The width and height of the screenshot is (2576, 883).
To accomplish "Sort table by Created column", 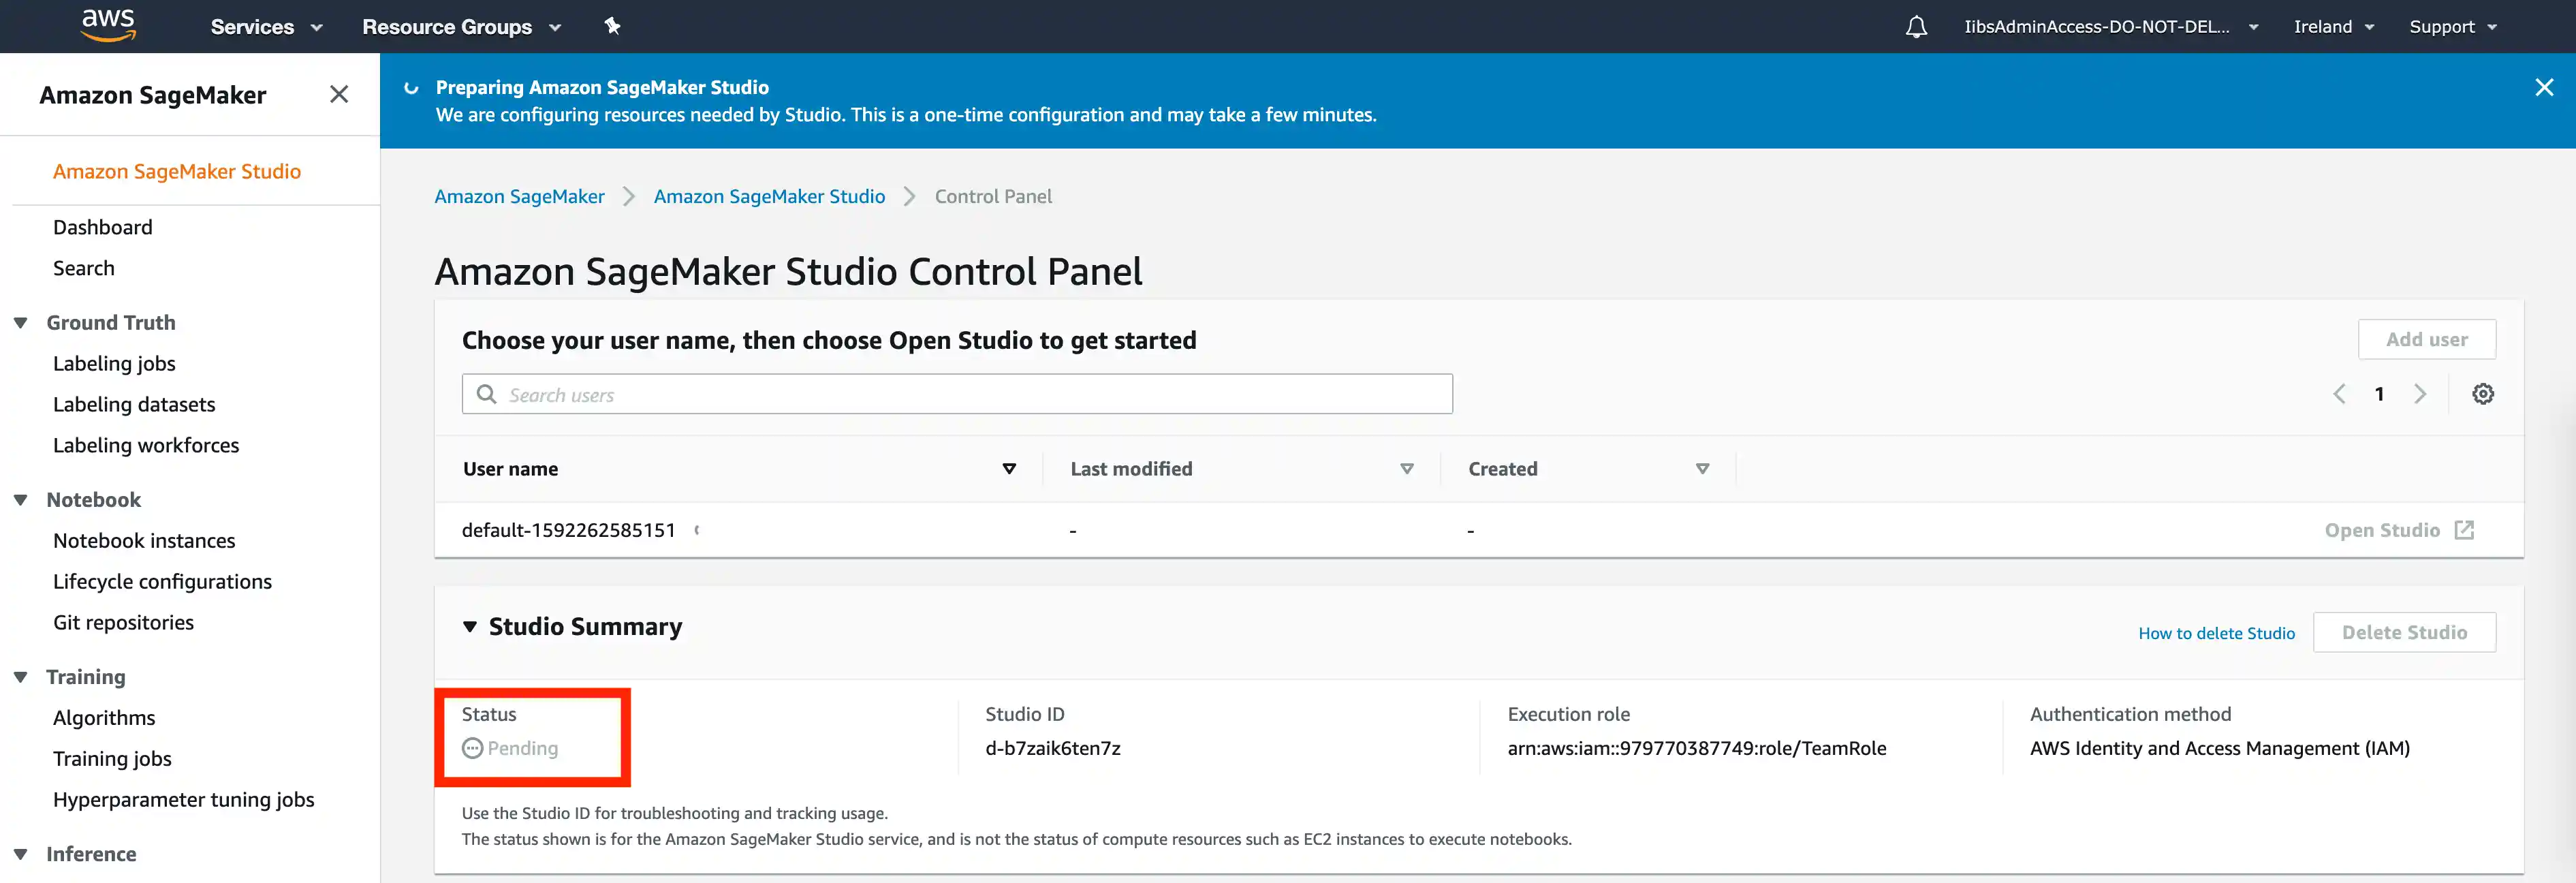I will (1702, 469).
